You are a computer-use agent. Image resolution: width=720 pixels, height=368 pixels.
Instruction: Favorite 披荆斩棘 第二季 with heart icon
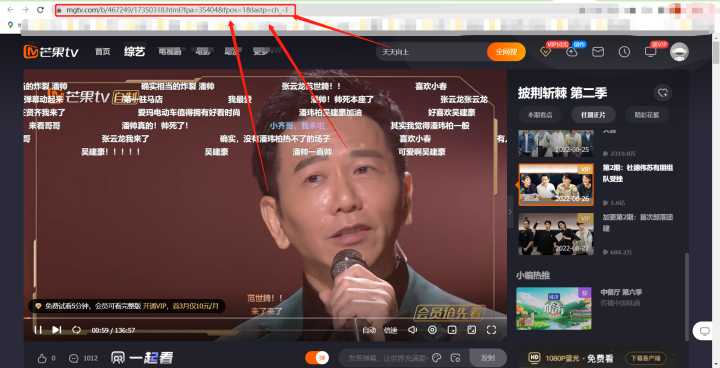pos(663,93)
